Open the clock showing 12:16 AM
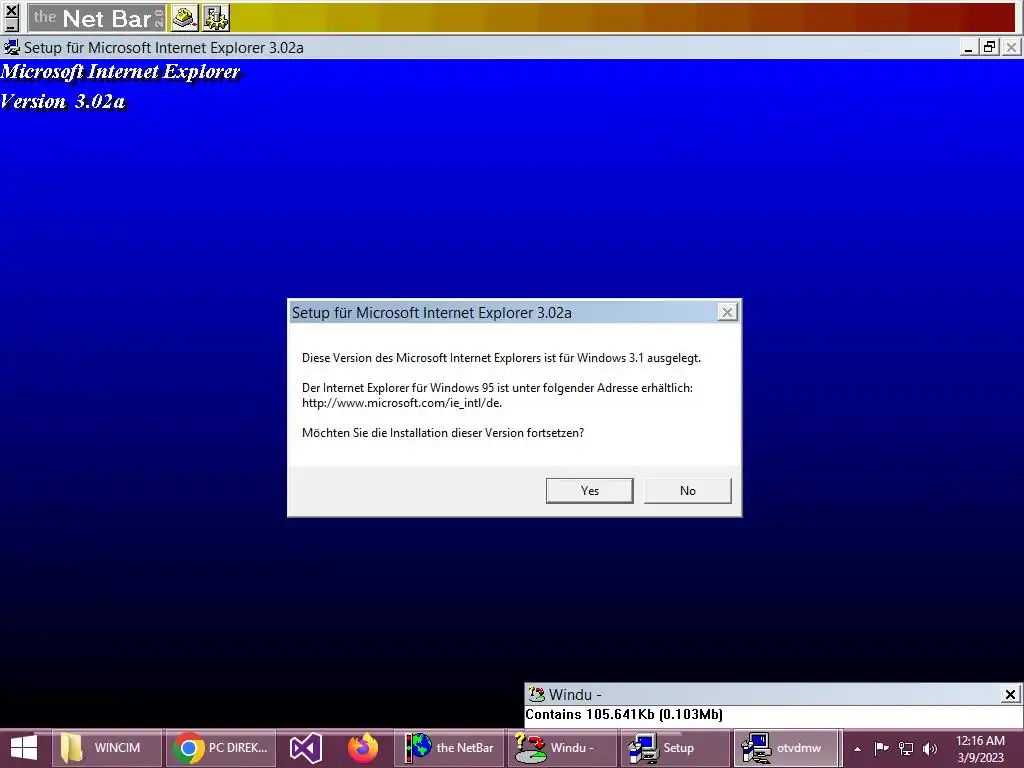The image size is (1024, 768). 980,748
